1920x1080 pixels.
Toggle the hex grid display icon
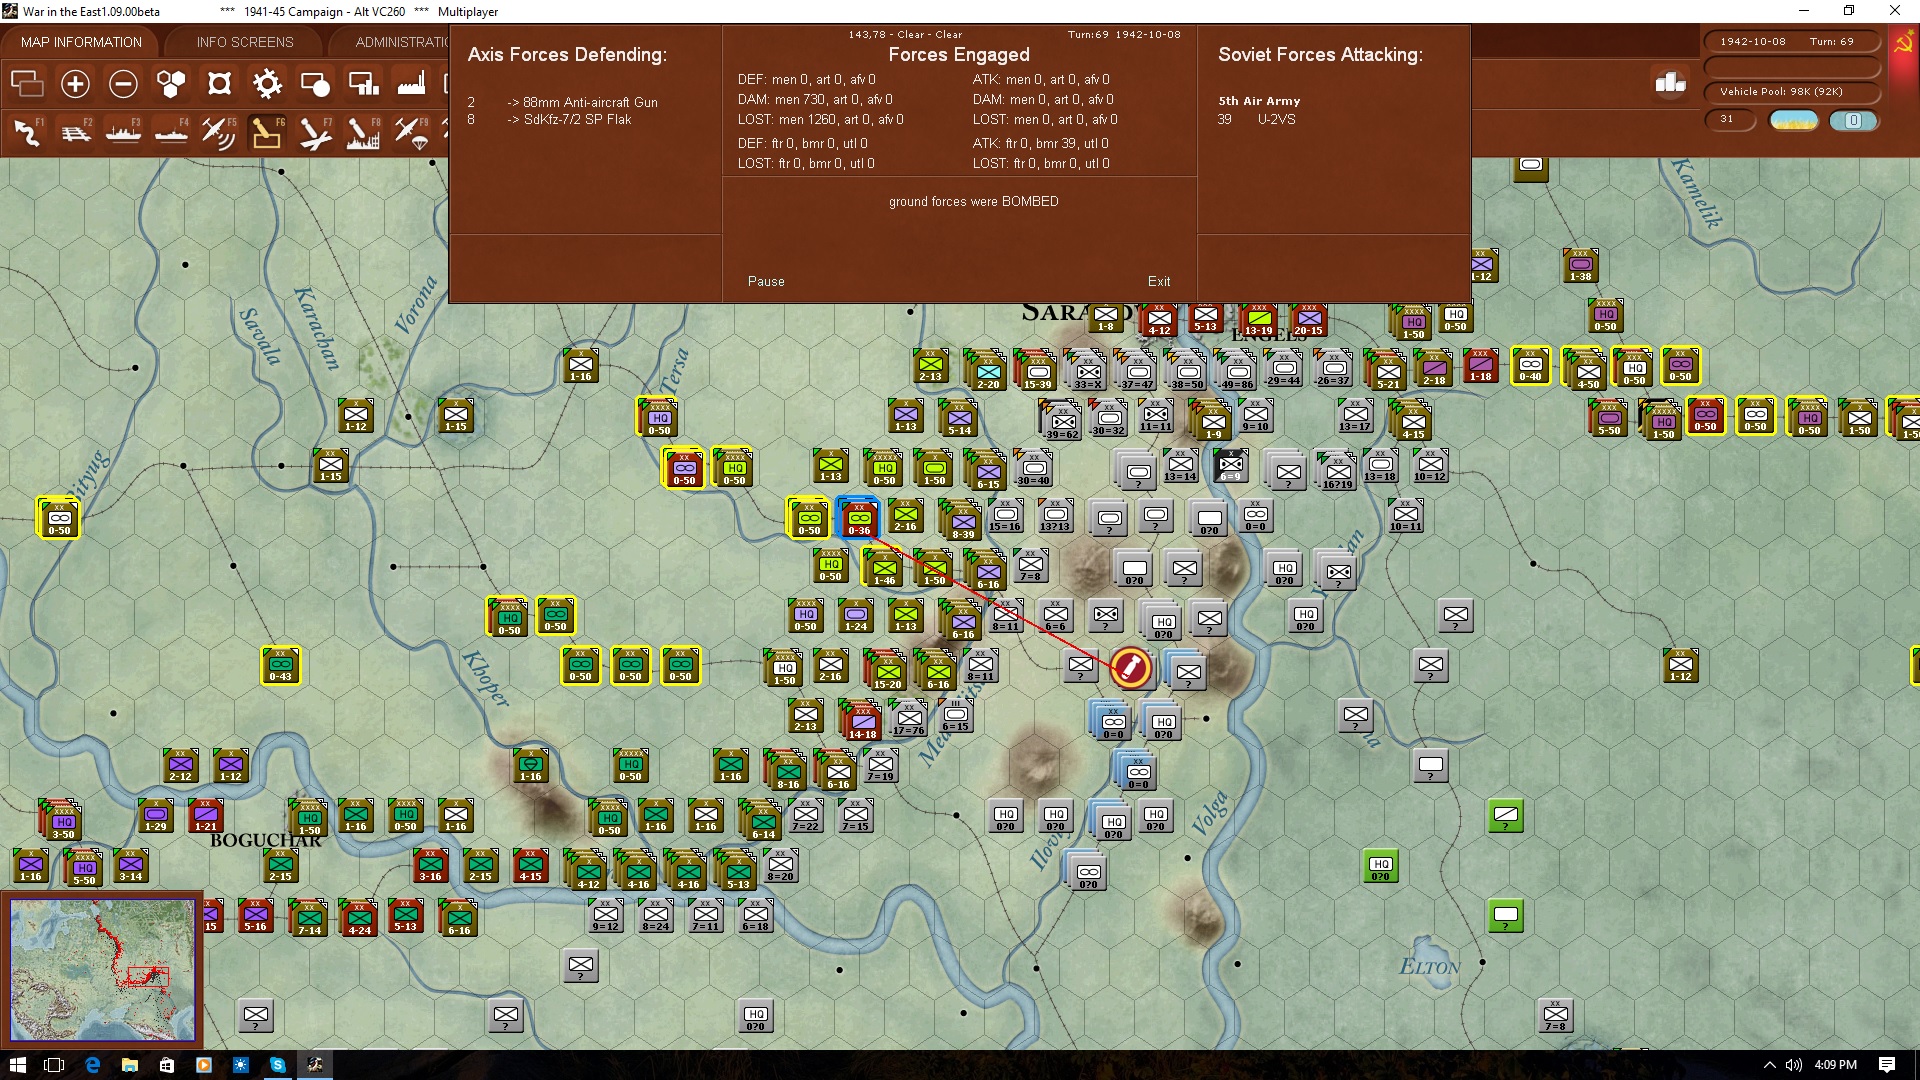click(x=171, y=84)
